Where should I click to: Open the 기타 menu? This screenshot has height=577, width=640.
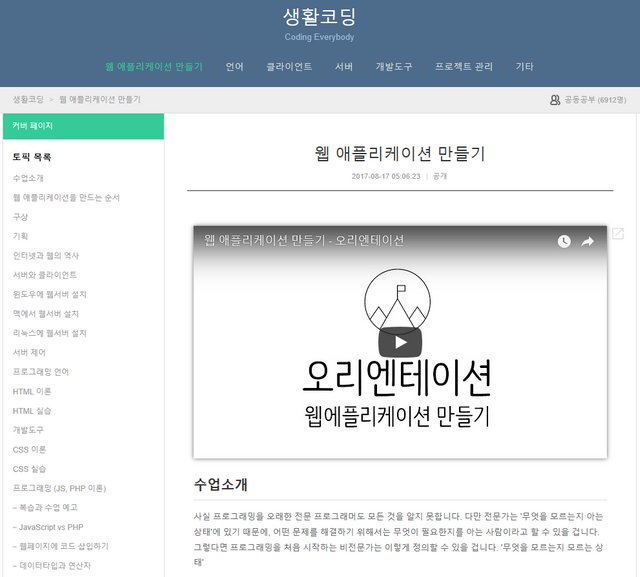click(524, 67)
